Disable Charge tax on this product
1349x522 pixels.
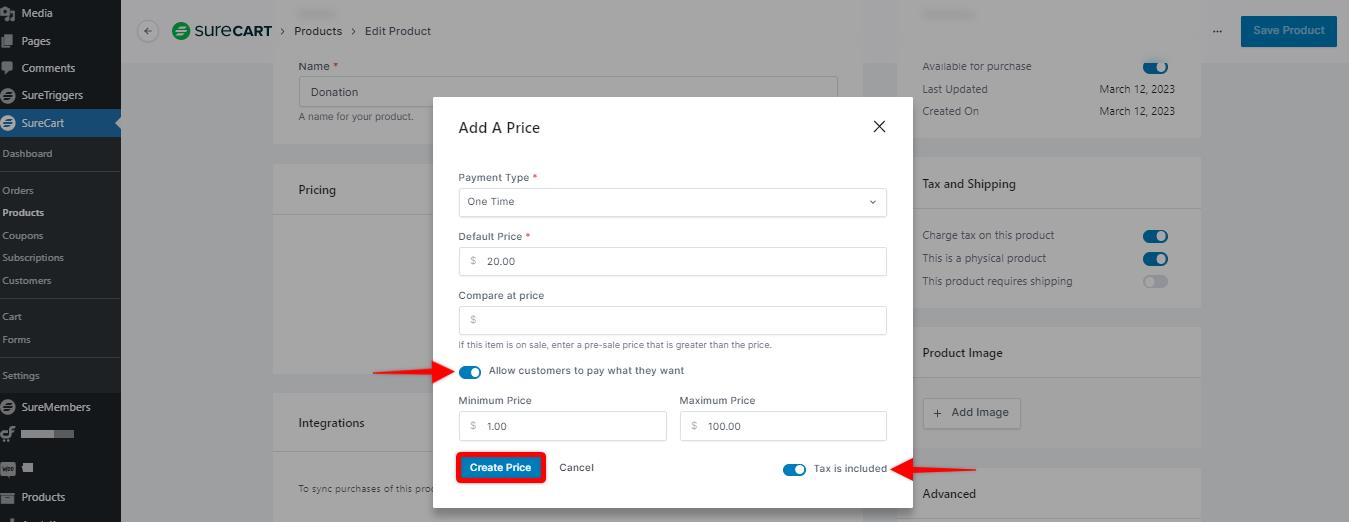click(x=1155, y=236)
